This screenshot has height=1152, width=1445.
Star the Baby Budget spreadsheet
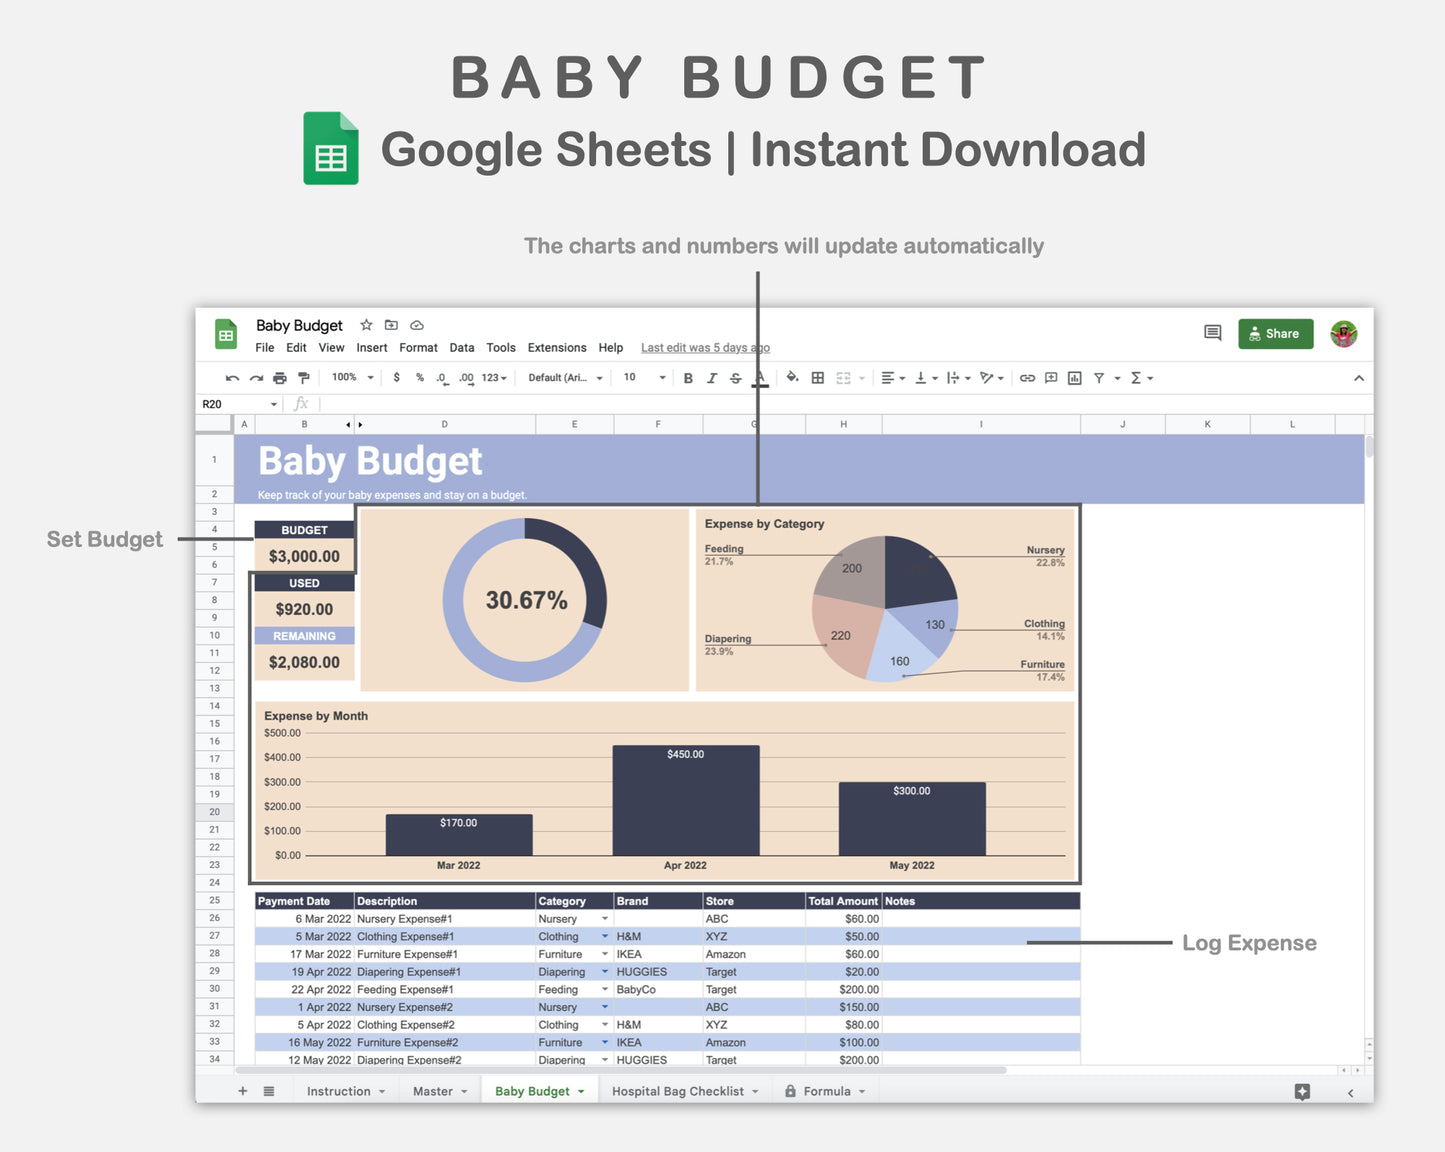[365, 325]
